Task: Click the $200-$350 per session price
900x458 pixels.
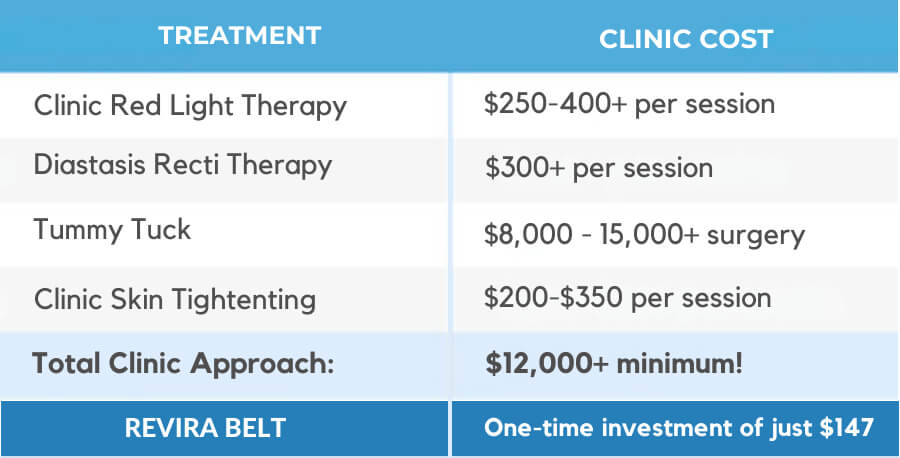Action: coord(627,298)
